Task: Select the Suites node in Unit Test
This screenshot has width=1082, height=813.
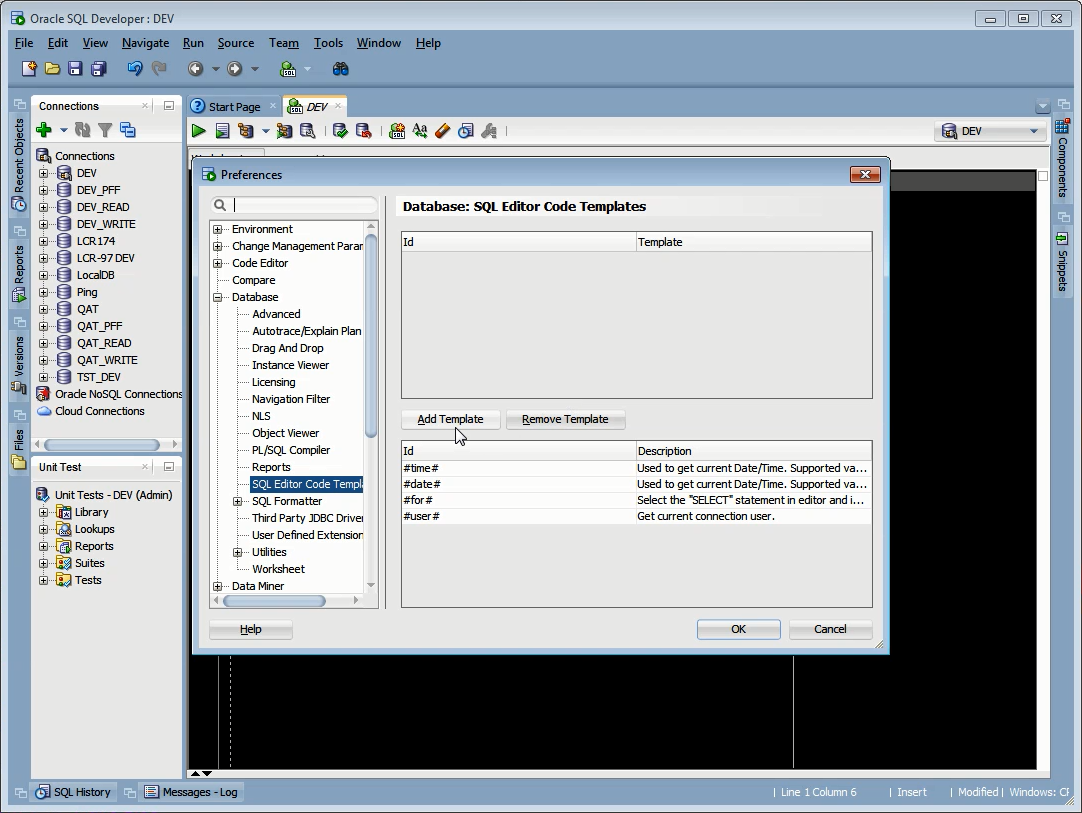Action: tap(89, 563)
